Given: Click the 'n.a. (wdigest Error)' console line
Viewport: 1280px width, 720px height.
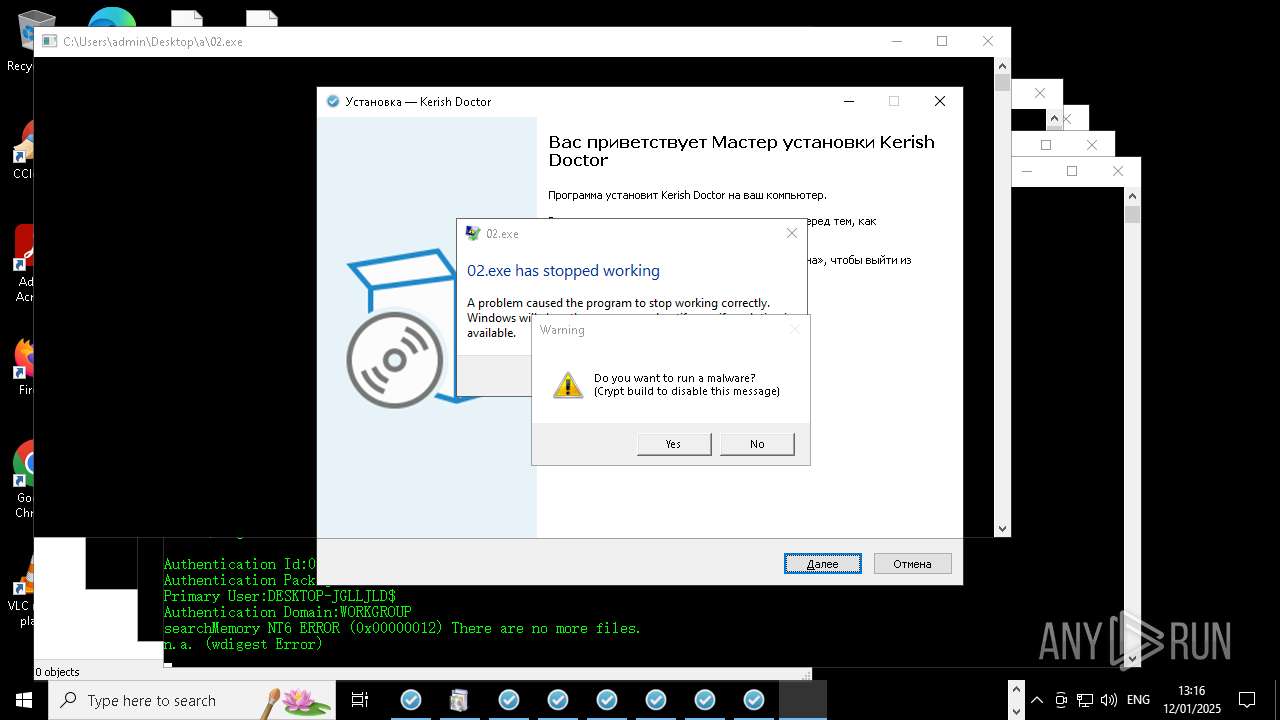Looking at the screenshot, I should pos(243,644).
